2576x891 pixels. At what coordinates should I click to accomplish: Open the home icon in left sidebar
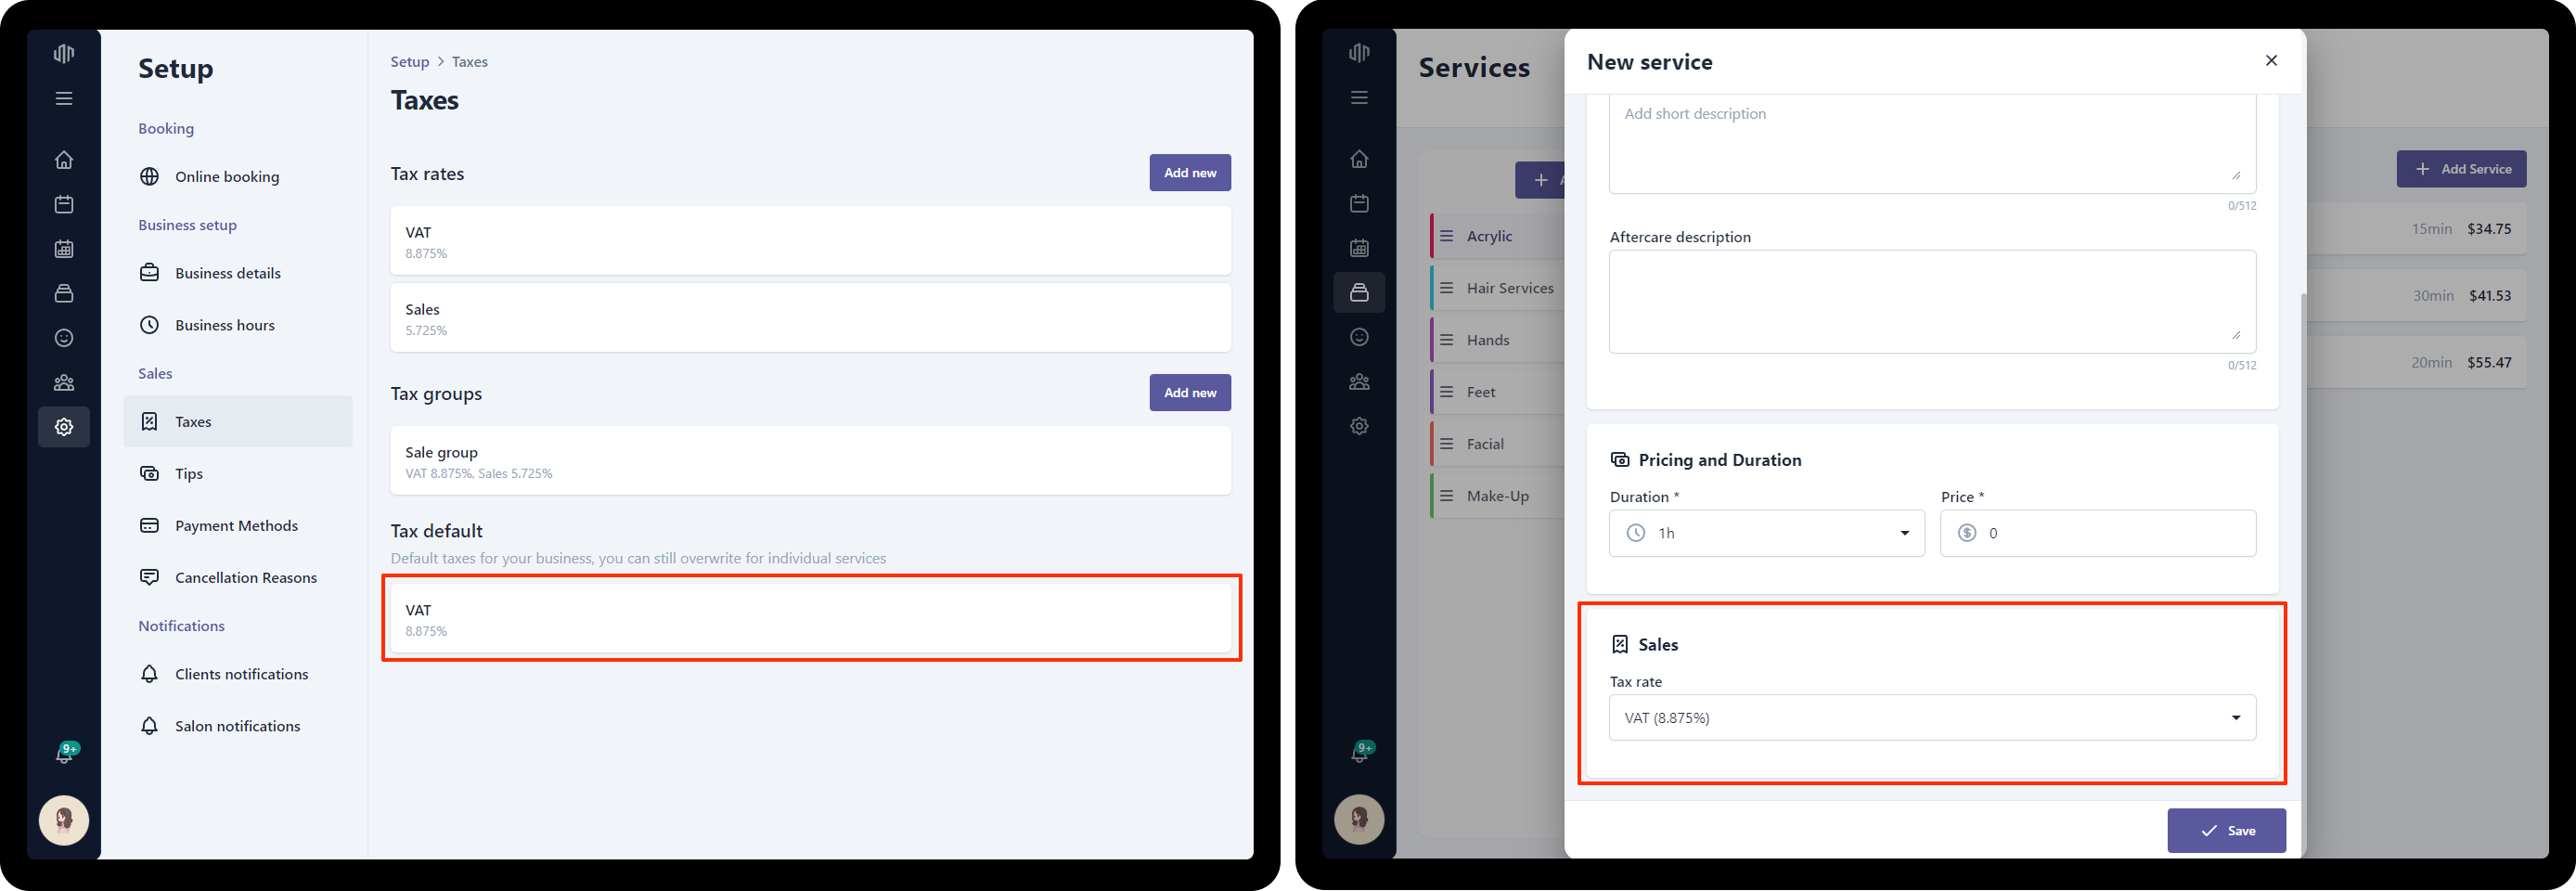tap(64, 160)
